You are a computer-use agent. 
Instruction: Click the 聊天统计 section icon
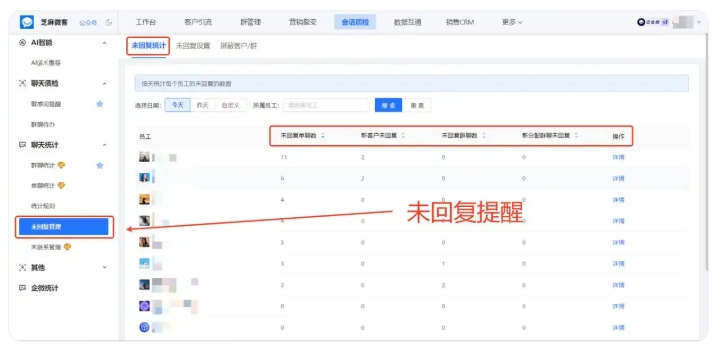(22, 145)
